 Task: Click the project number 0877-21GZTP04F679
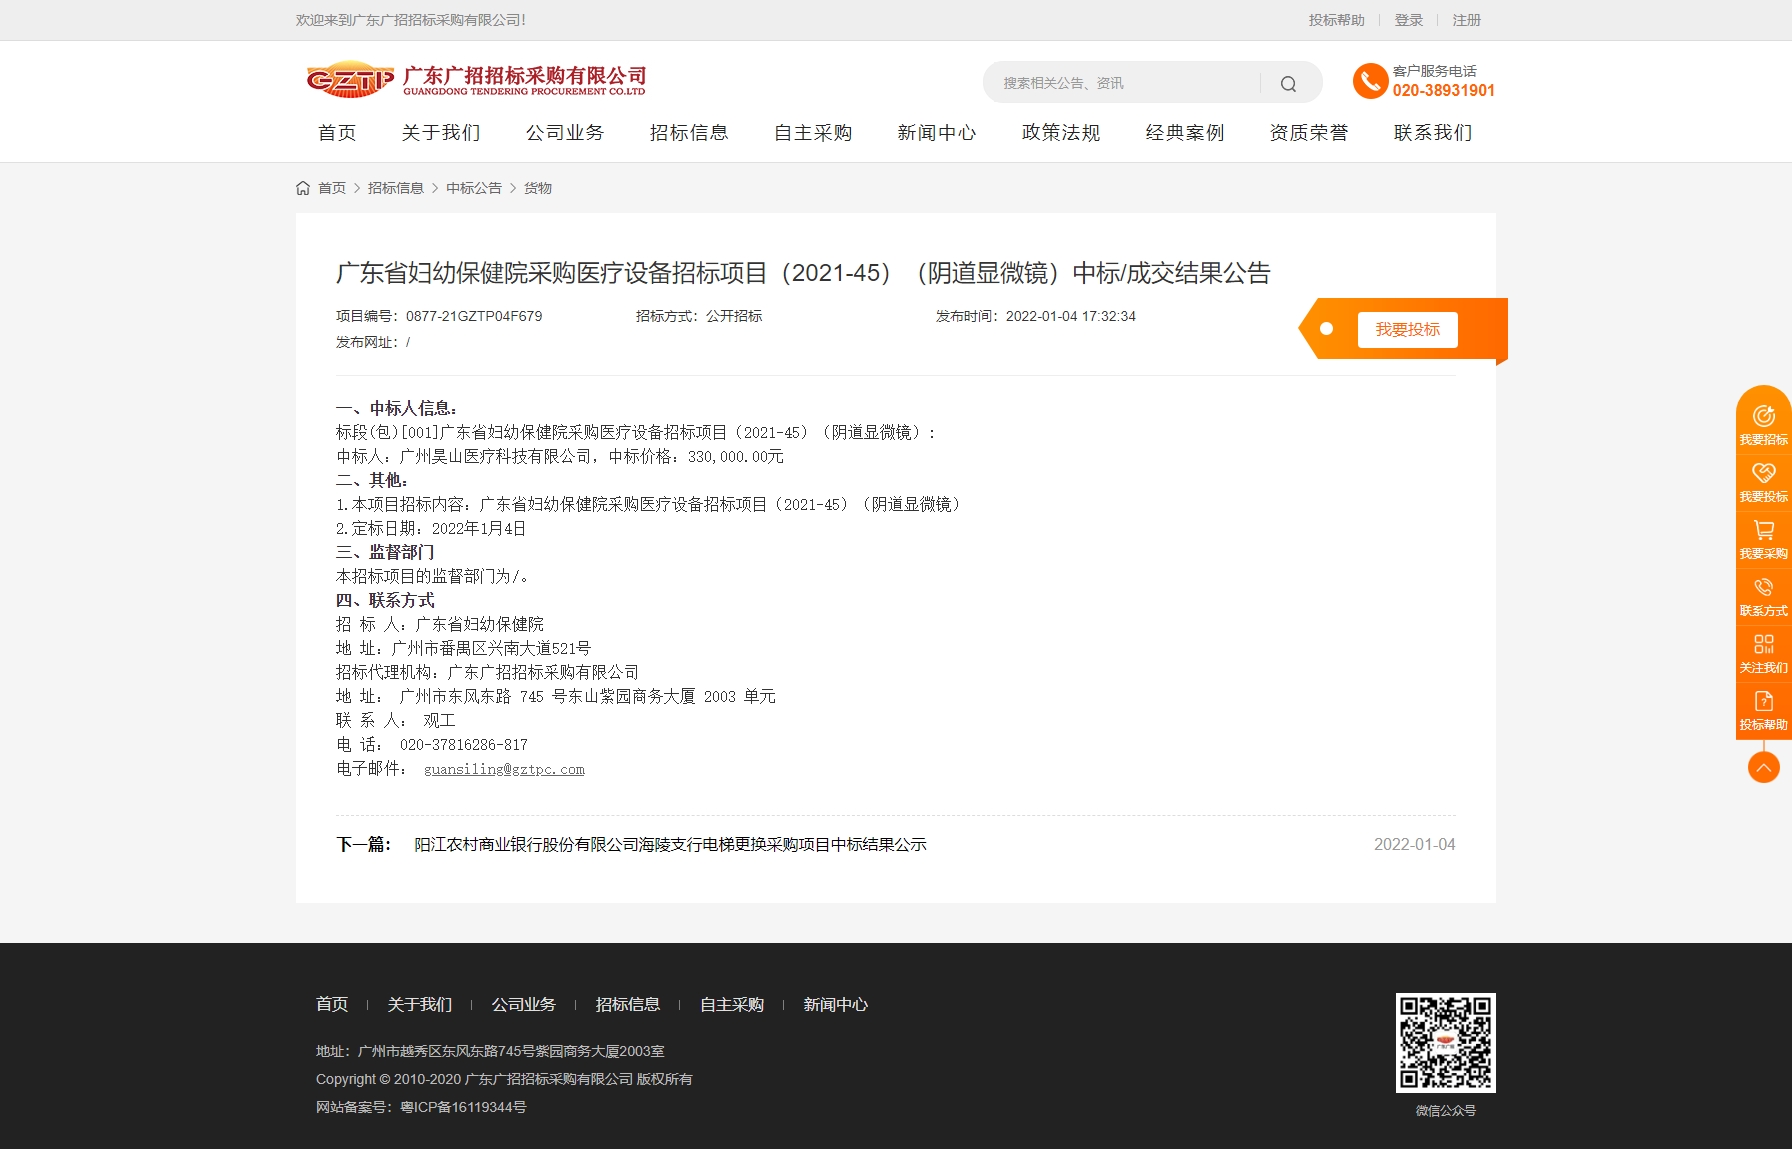[x=474, y=316]
